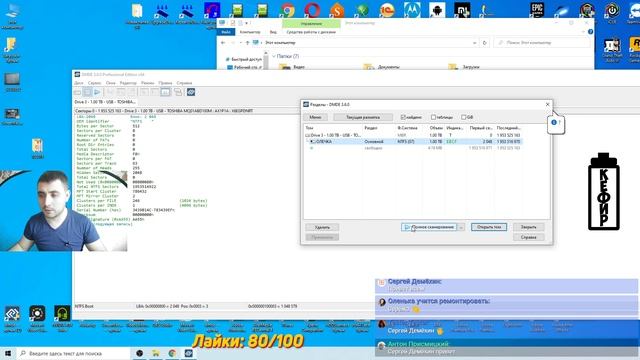640x360 pixels.
Task: Click the Windows taskbar search box
Action: click(73, 353)
